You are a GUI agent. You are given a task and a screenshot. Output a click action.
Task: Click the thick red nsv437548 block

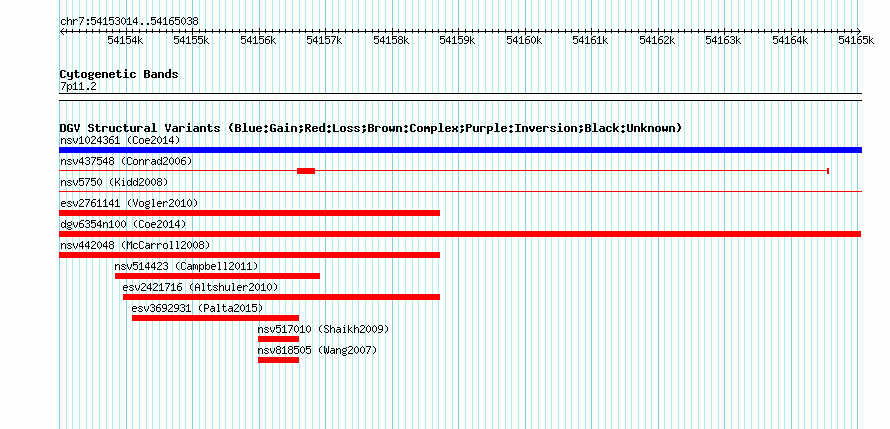(x=306, y=171)
